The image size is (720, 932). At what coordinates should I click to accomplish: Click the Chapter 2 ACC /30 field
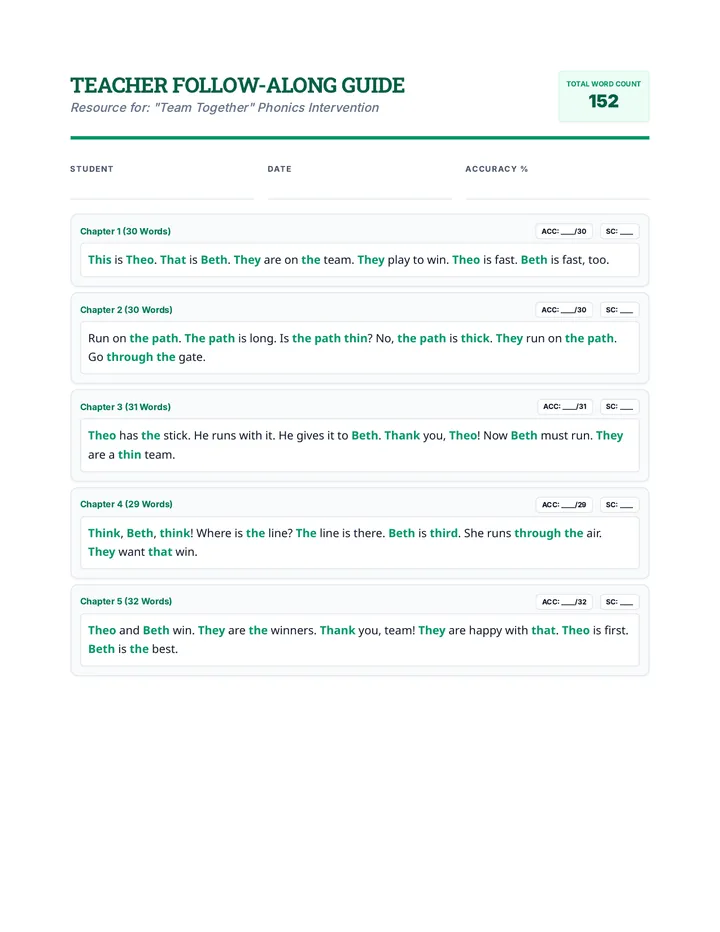564,310
